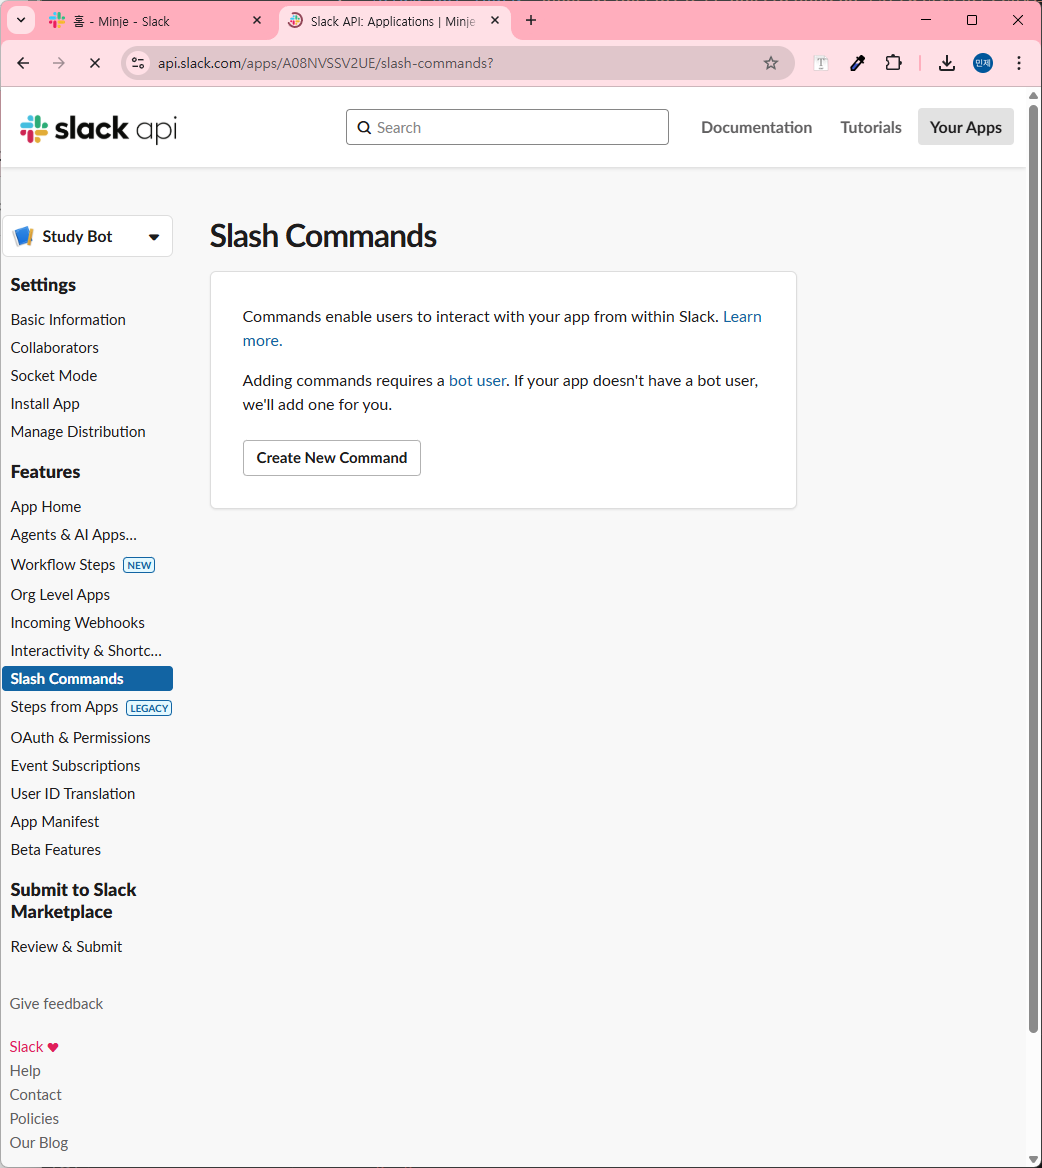Open the site information icon in address bar
Viewport: 1042px width, 1168px height.
click(138, 63)
